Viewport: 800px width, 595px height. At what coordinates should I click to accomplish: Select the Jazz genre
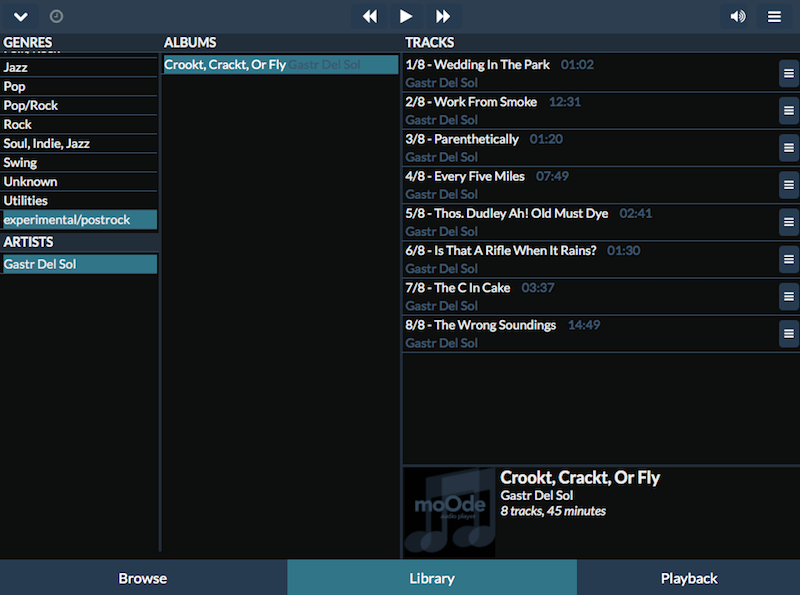coord(79,67)
